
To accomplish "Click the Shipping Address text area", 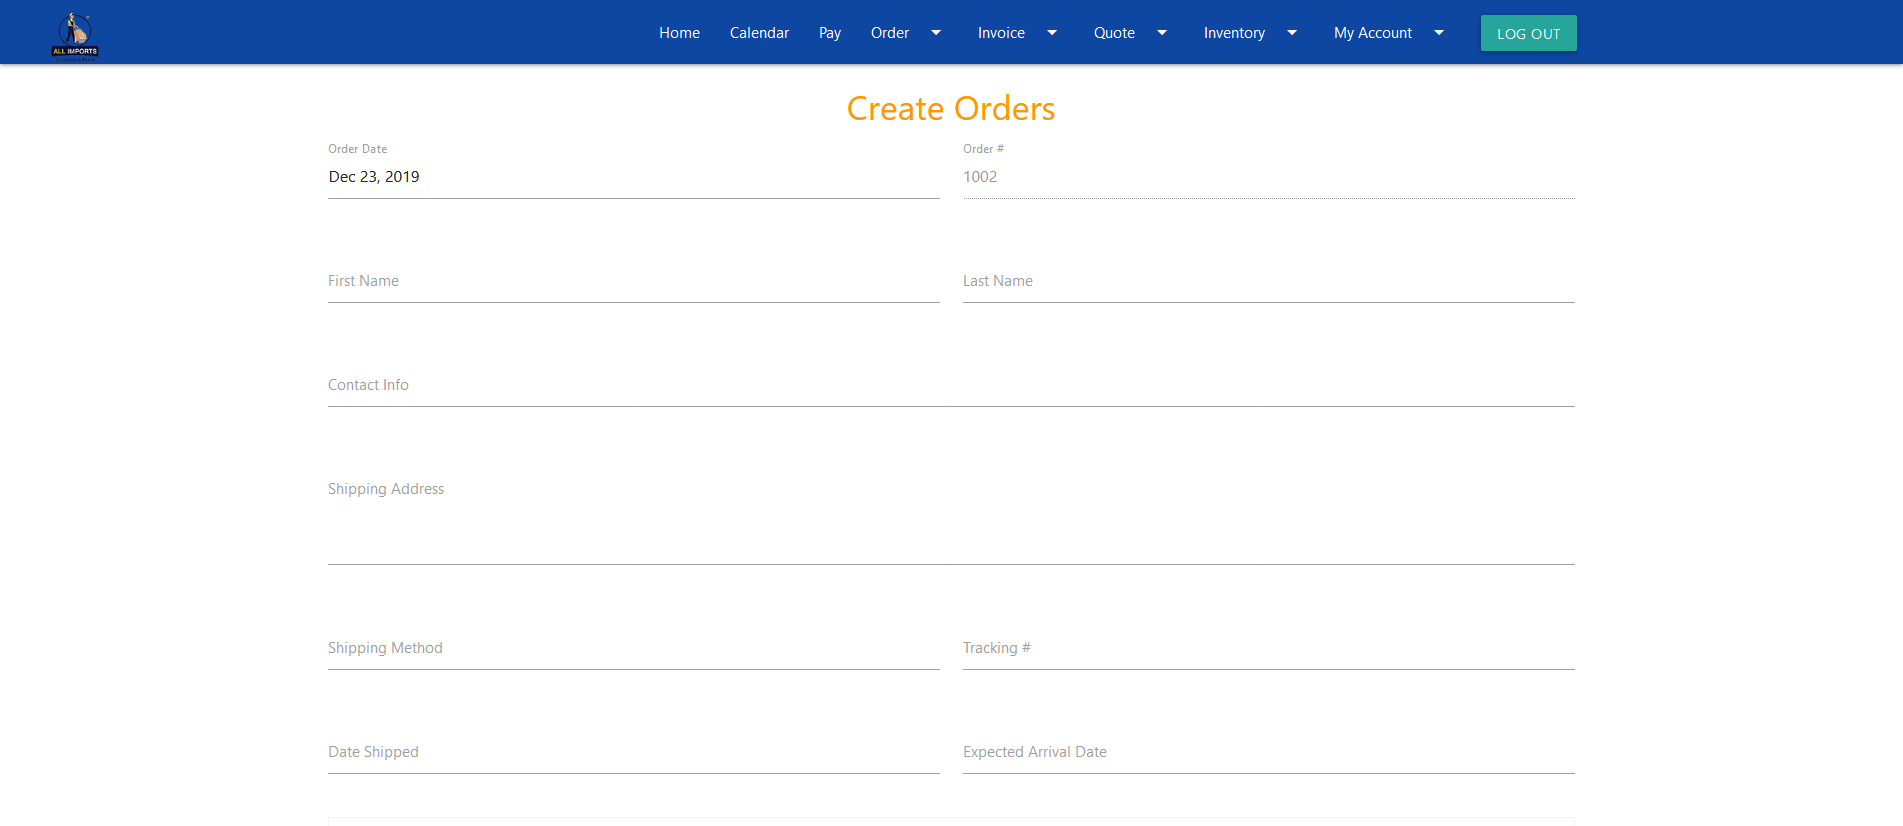I will coord(951,517).
